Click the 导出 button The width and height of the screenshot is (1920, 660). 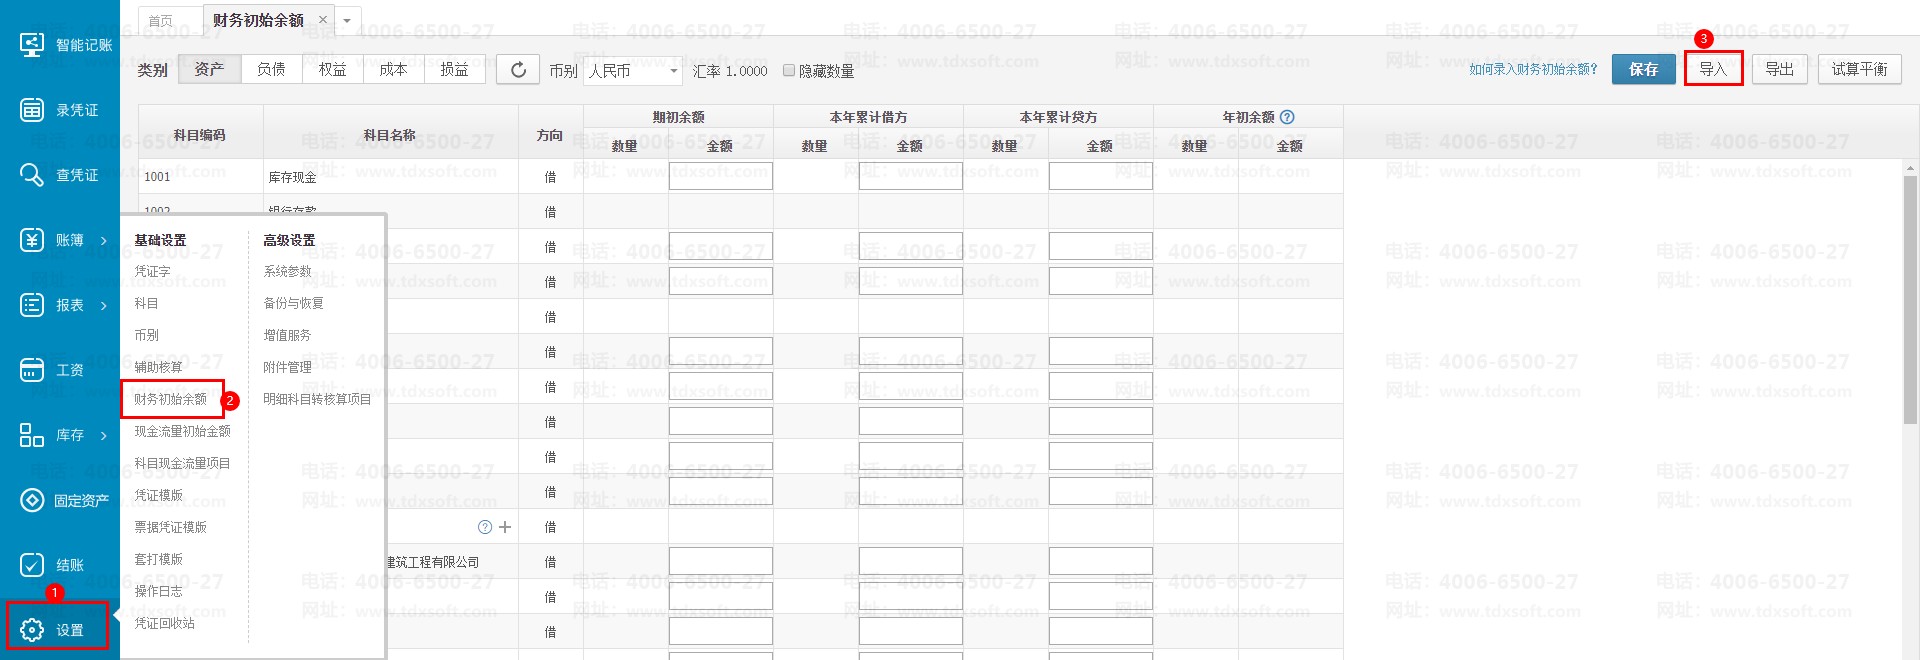[x=1779, y=69]
